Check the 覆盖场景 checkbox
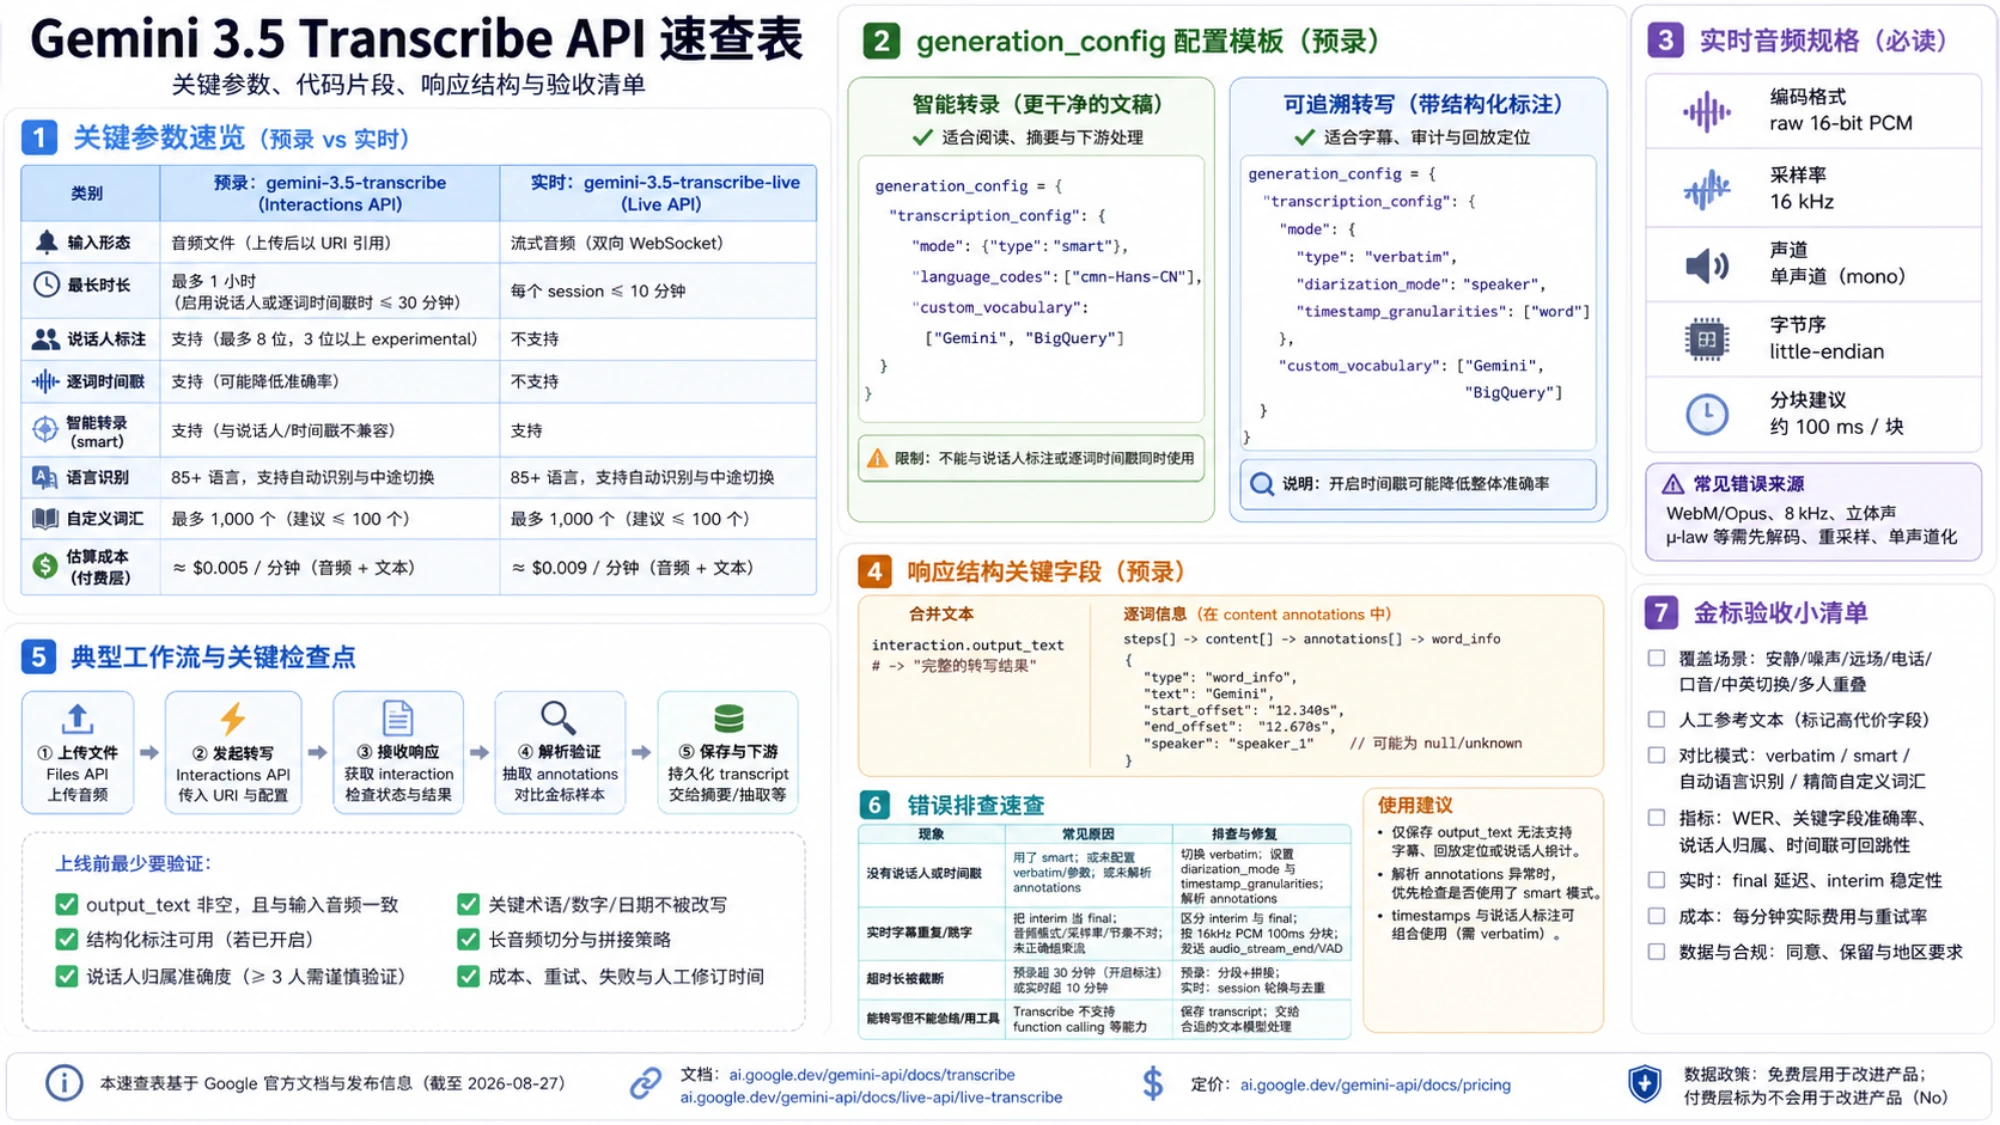The width and height of the screenshot is (2000, 1125). 1657,658
